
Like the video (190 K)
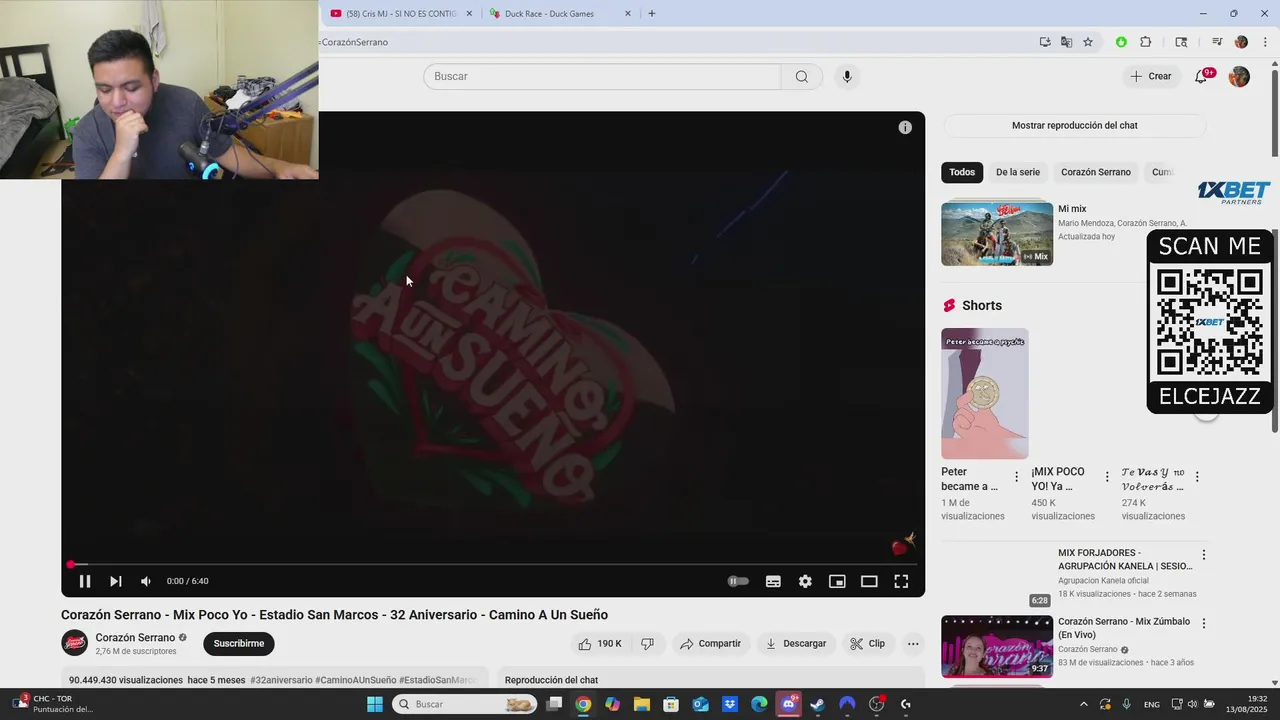point(600,644)
